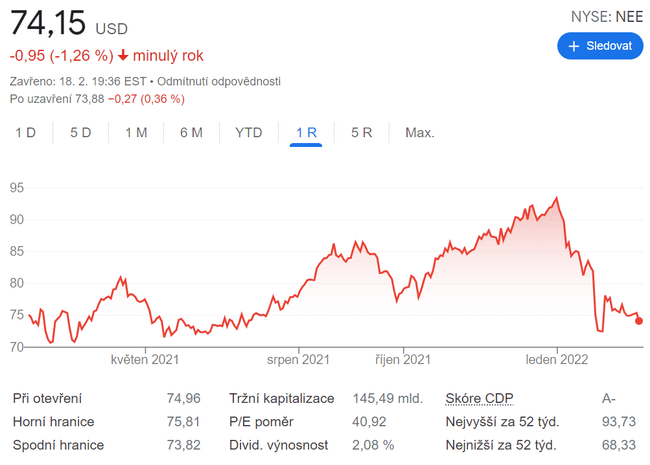
Task: Show the Max. time range
Action: (419, 132)
